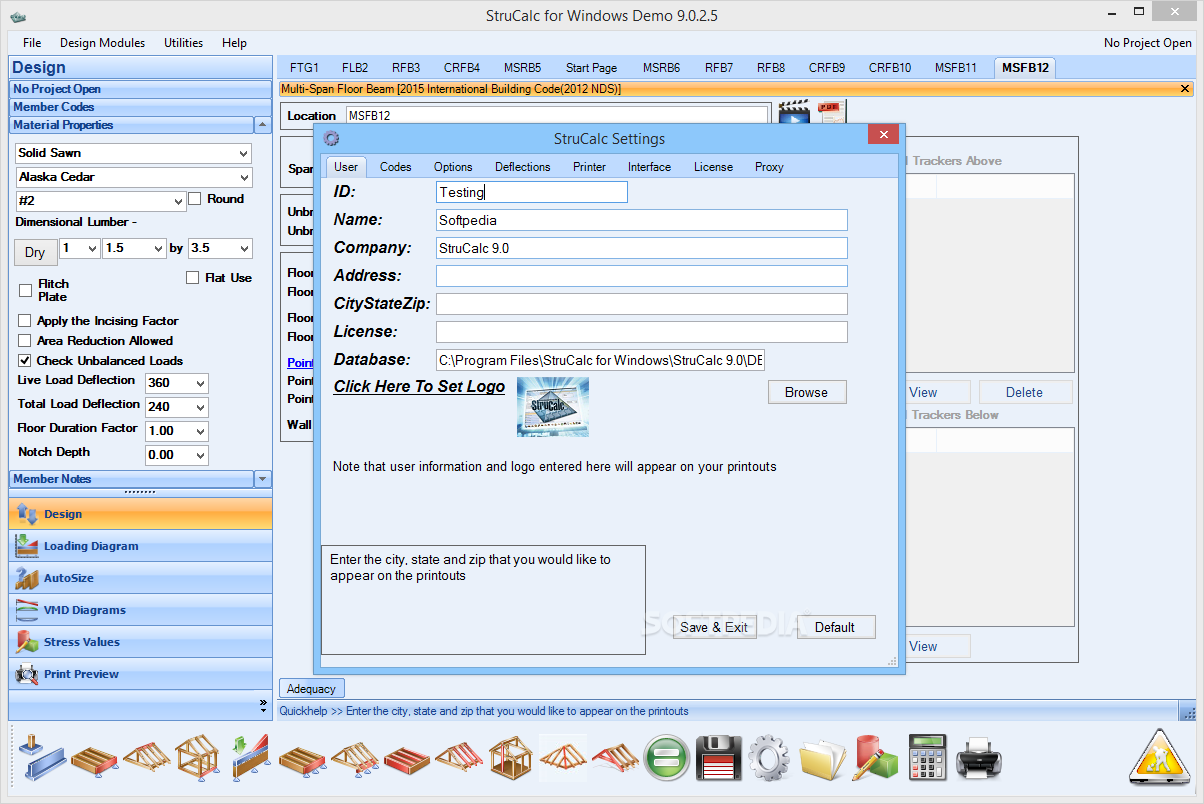The width and height of the screenshot is (1204, 804).
Task: Open VMD Diagrams in sidebar
Action: 140,610
